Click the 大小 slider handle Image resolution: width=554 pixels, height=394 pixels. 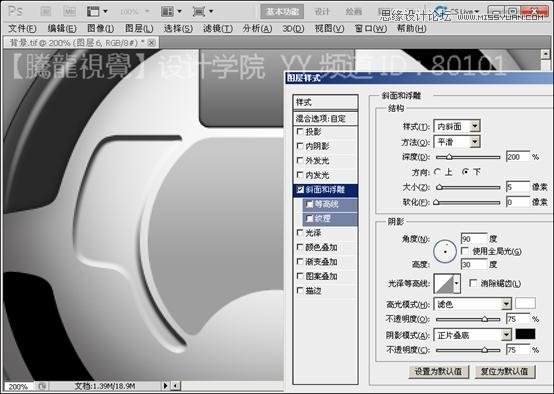coord(439,187)
